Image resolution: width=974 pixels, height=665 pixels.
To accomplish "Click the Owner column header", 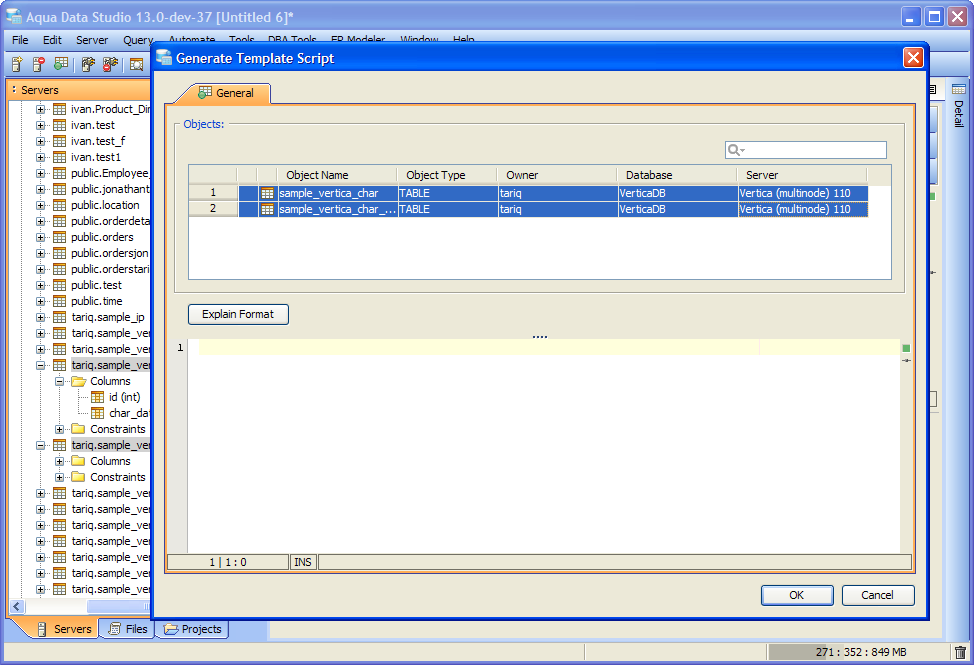I will coord(557,175).
